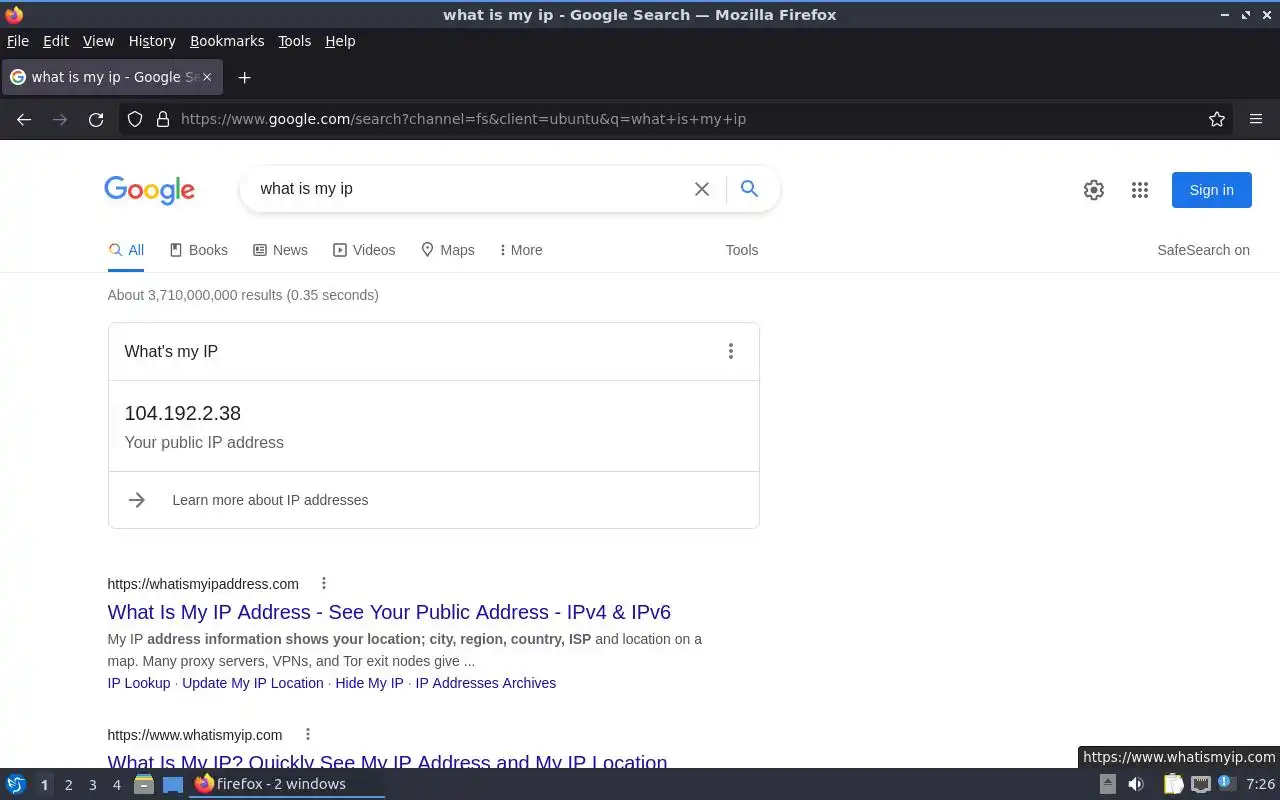Open the File menu
Image resolution: width=1280 pixels, height=800 pixels.
pyautogui.click(x=18, y=41)
